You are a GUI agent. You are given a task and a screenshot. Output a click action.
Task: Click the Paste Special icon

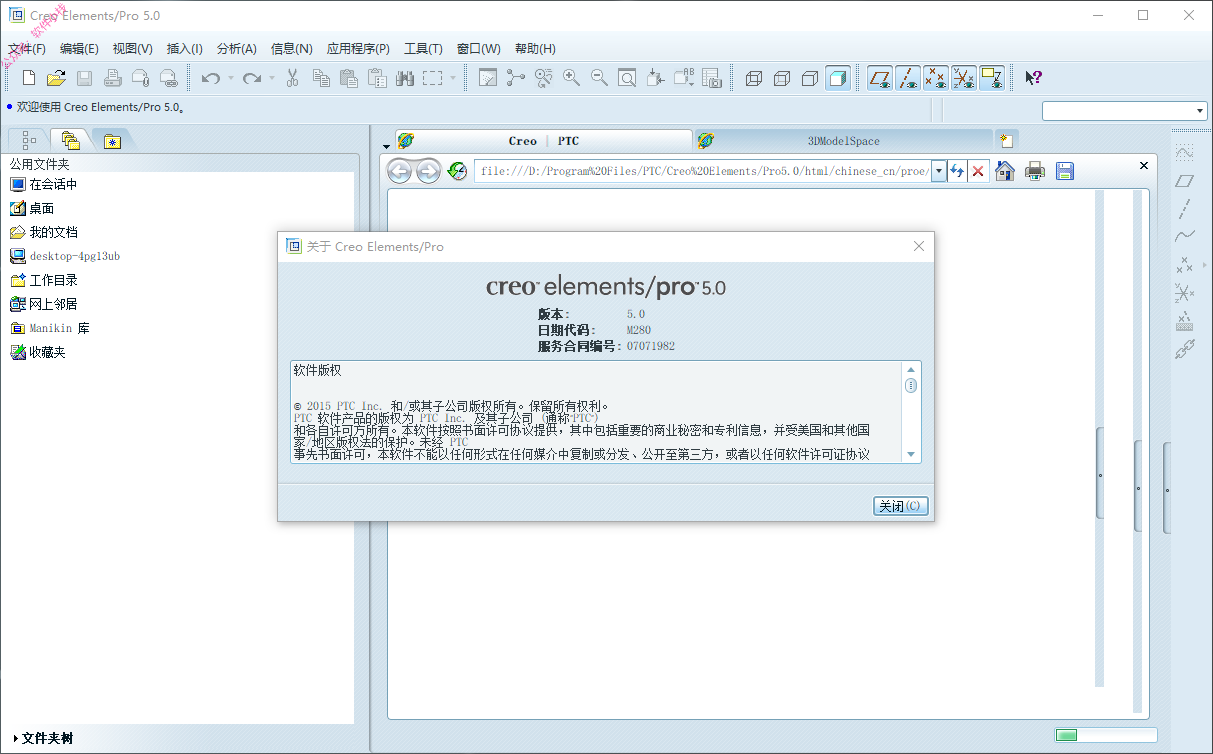(377, 78)
